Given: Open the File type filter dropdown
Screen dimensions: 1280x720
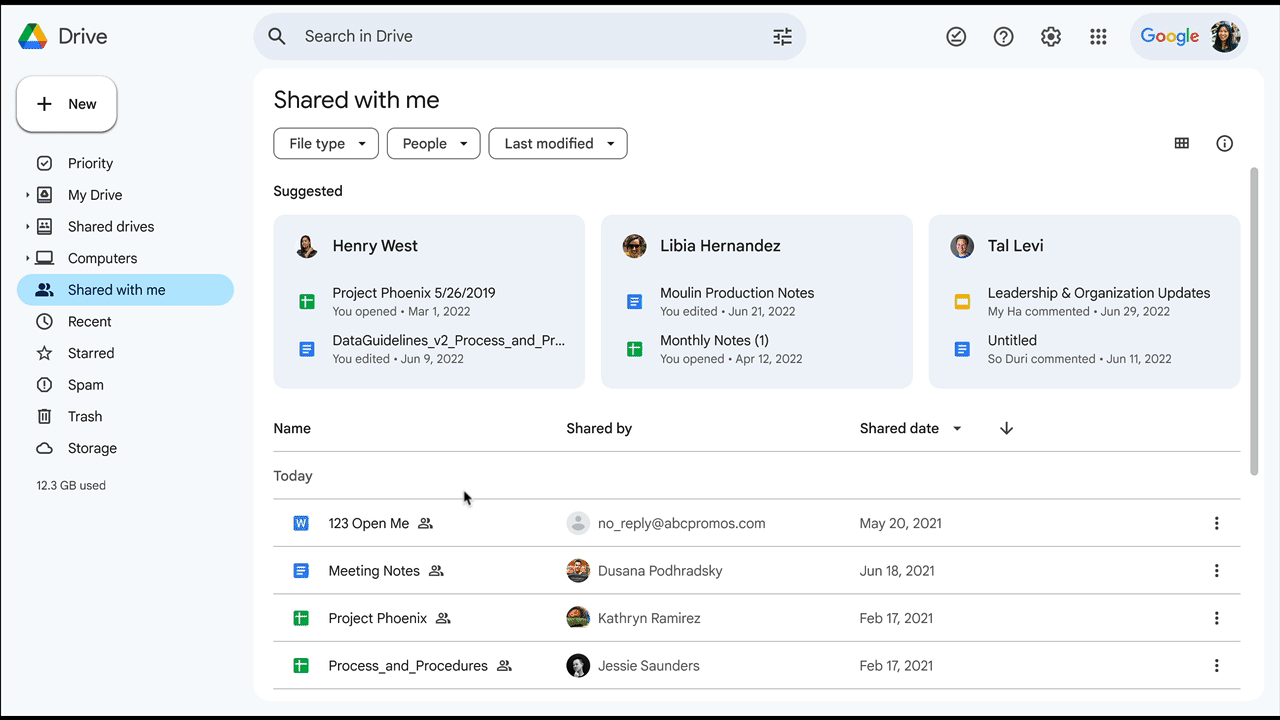Looking at the screenshot, I should click(x=326, y=144).
